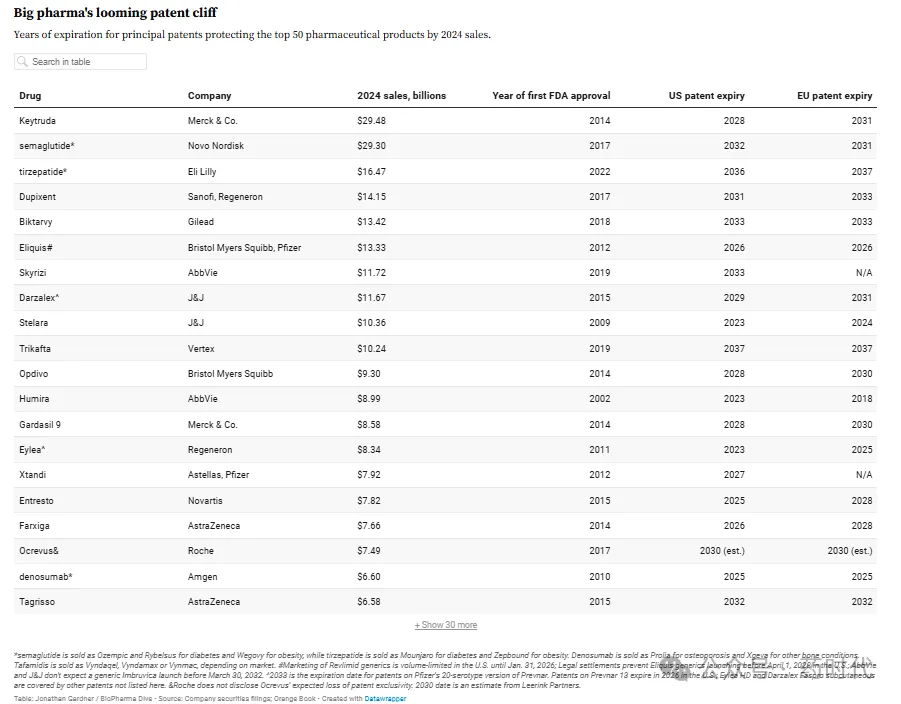Select the Keytruda drug name cell
Image resolution: width=901 pixels, height=704 pixels.
(x=38, y=121)
